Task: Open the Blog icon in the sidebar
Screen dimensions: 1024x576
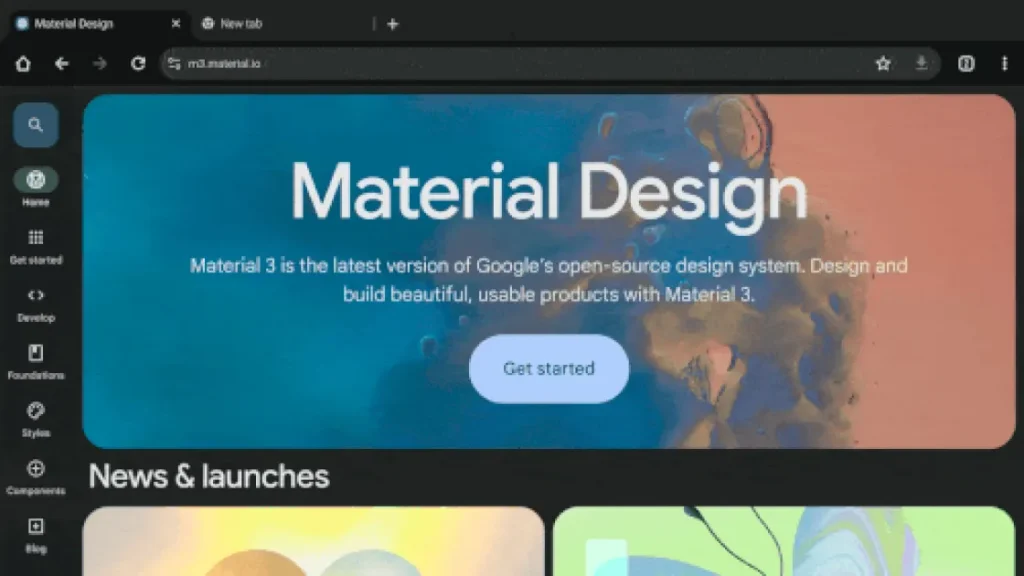Action: (x=36, y=526)
